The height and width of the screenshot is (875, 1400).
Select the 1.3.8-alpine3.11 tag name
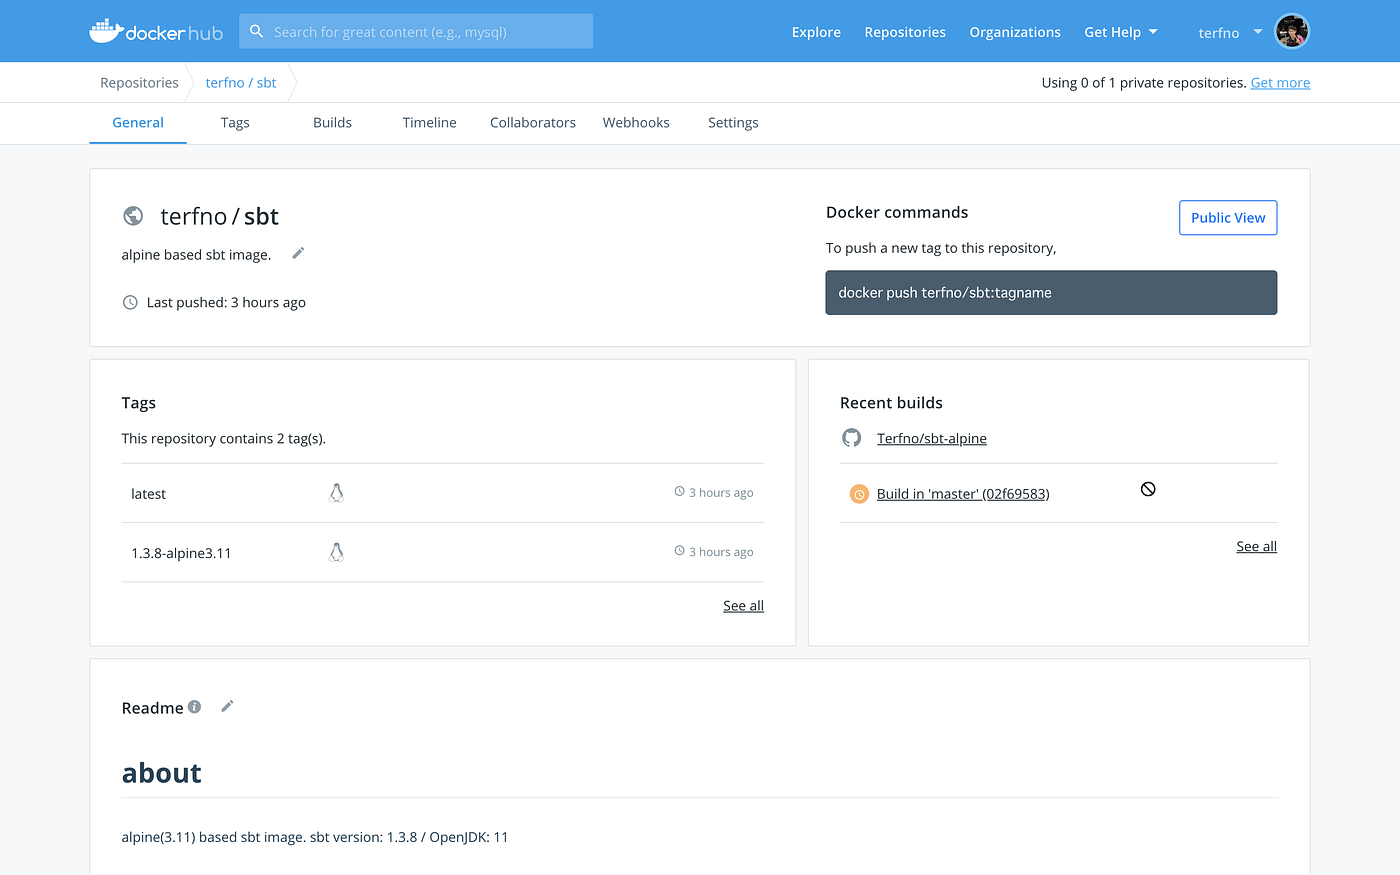tap(181, 553)
